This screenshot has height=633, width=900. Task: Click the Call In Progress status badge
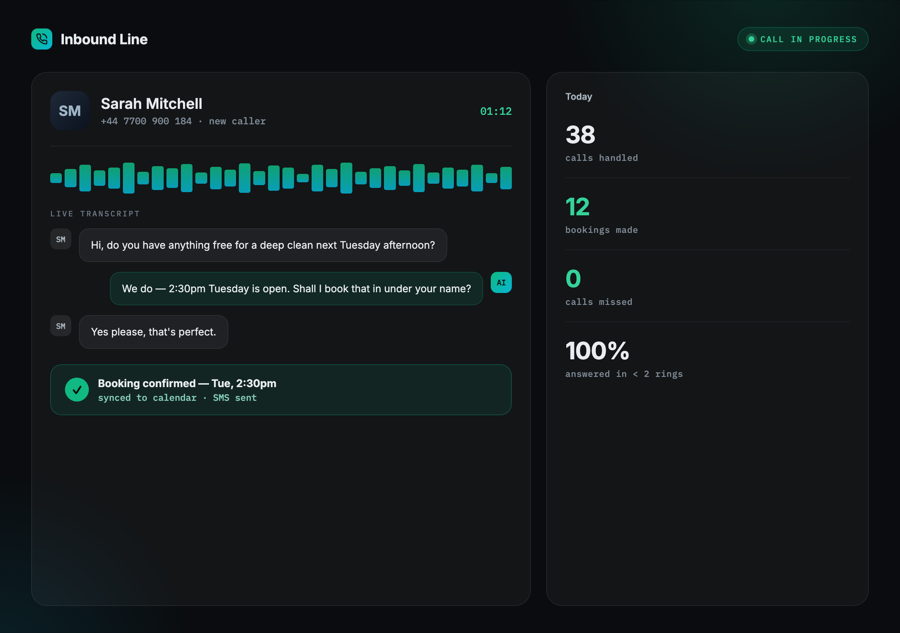[802, 39]
